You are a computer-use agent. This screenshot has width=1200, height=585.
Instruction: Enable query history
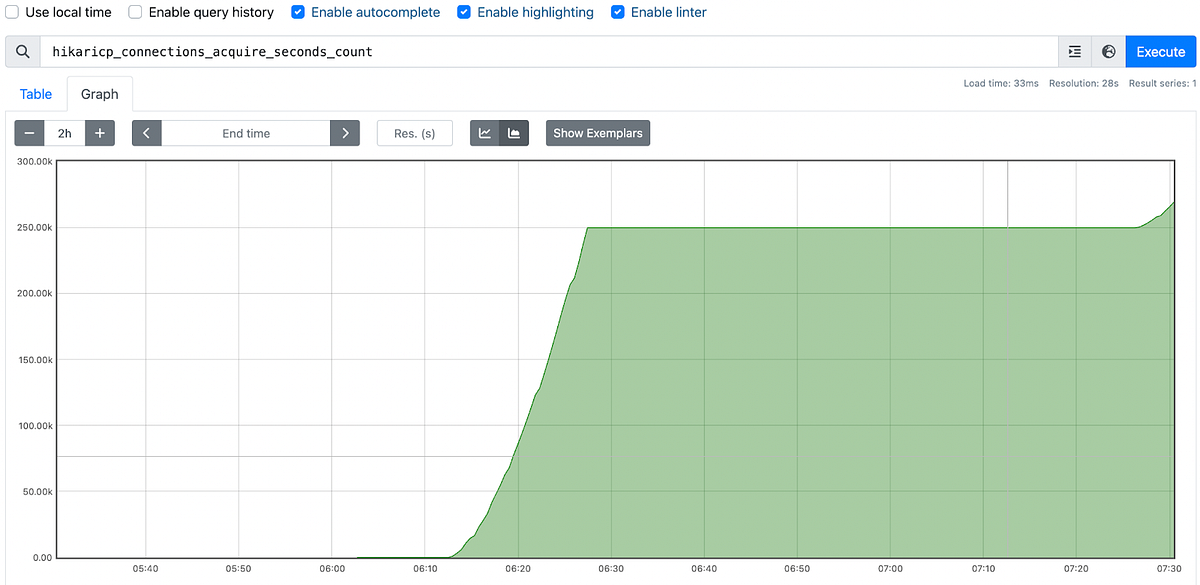click(x=135, y=12)
